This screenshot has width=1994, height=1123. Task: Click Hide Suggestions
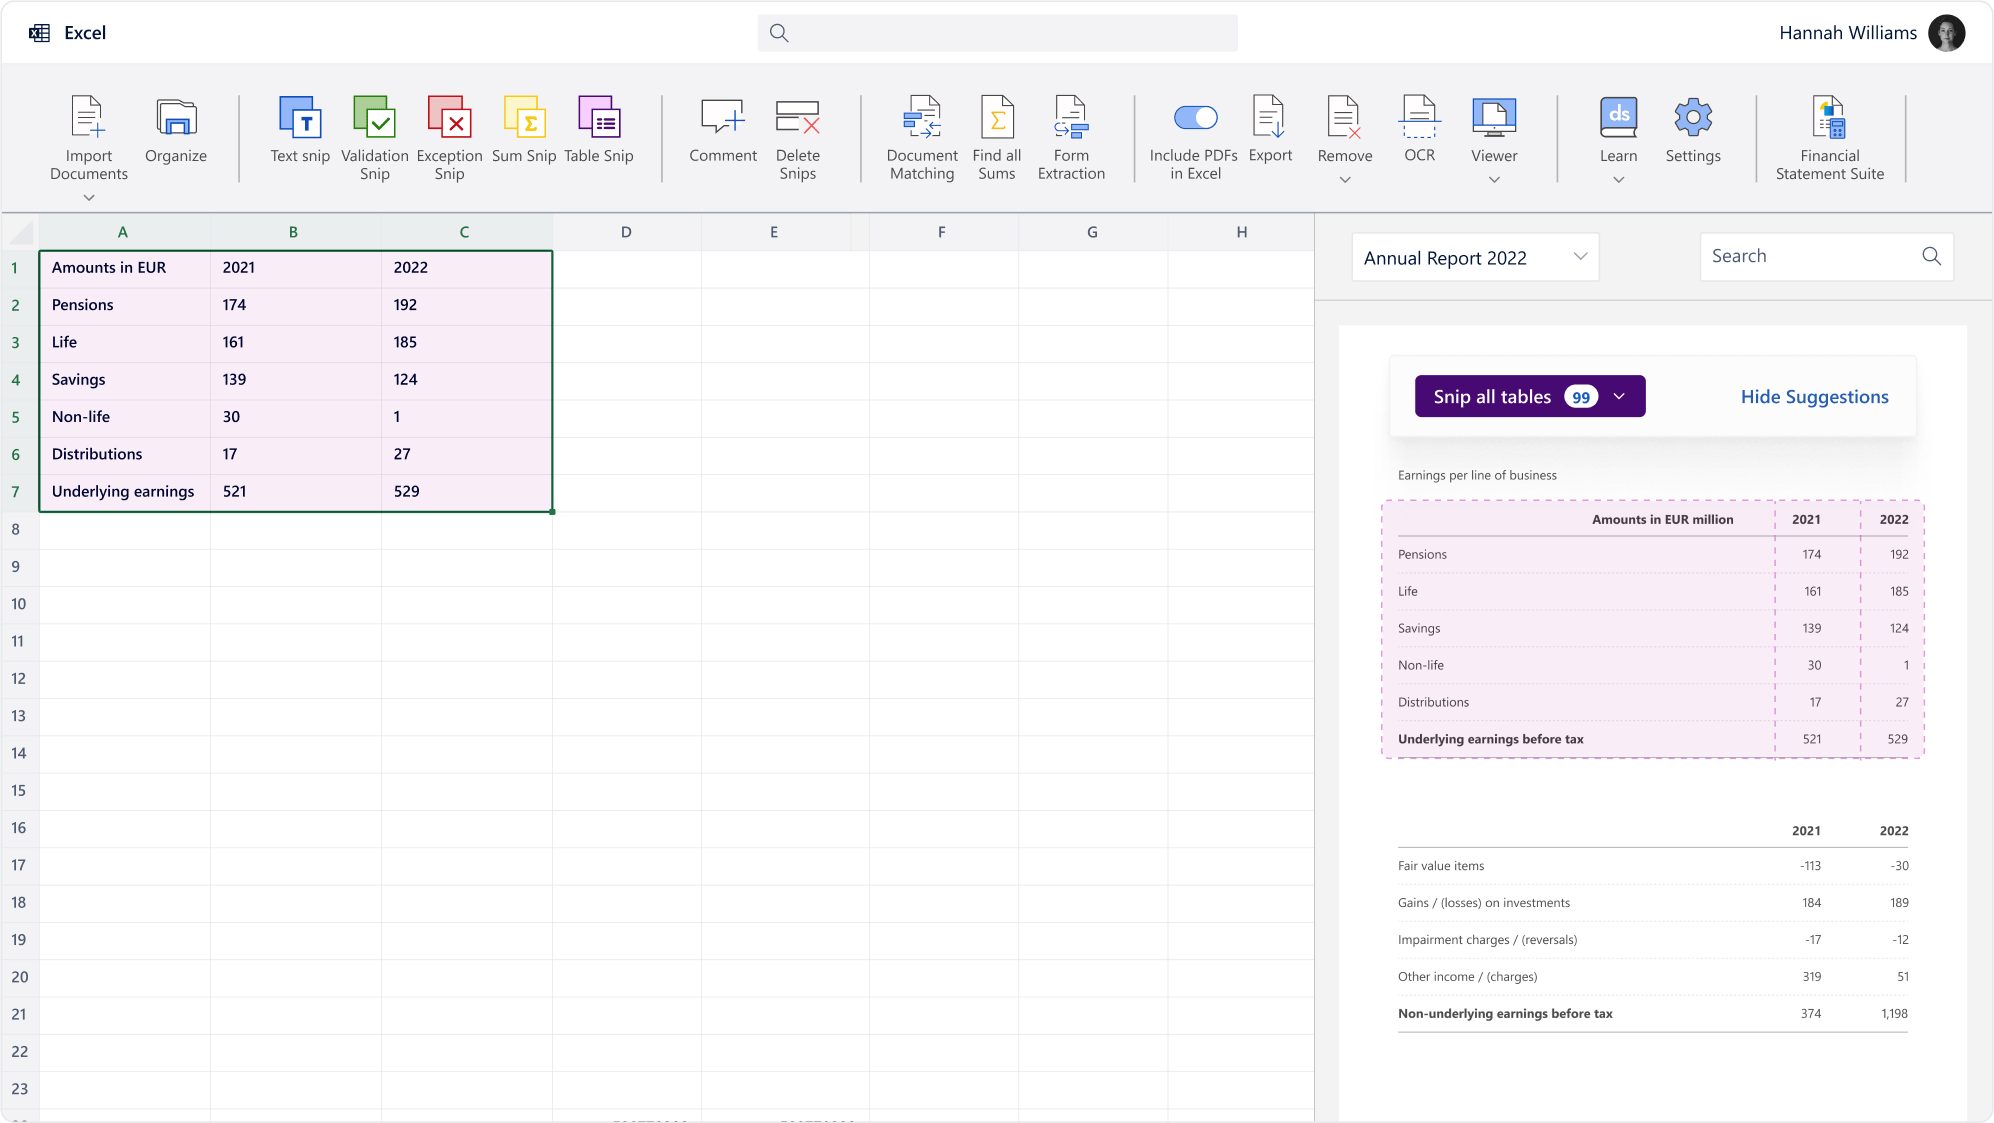[x=1813, y=396]
